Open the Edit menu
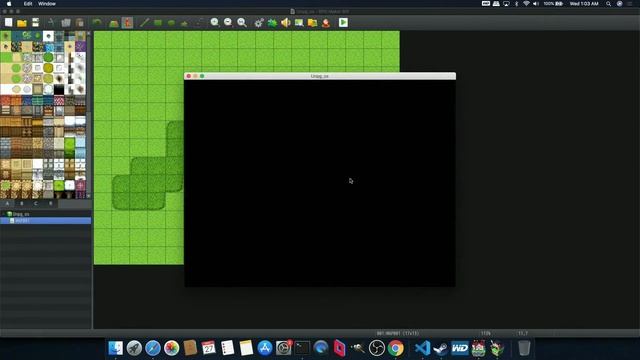The width and height of the screenshot is (640, 360). (x=28, y=4)
